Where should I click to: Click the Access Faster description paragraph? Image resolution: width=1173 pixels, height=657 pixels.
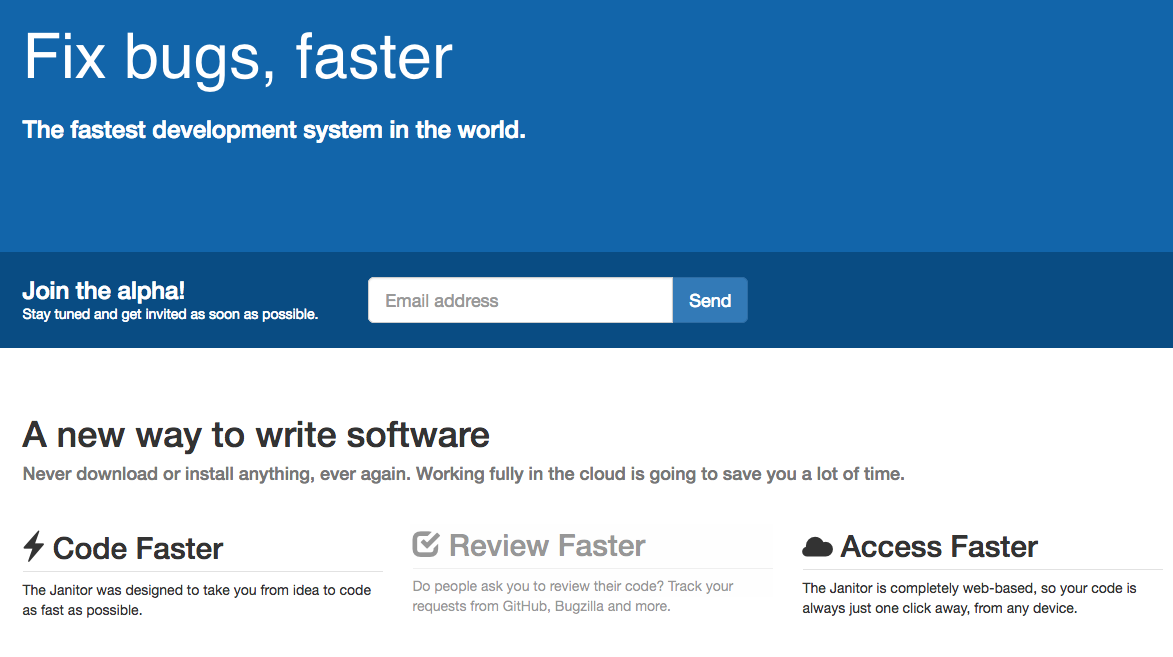pos(969,598)
